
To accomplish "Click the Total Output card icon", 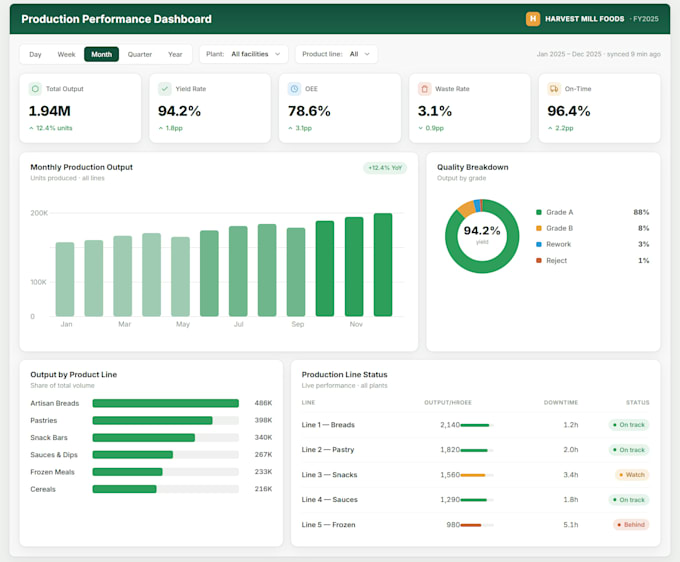I will point(35,89).
